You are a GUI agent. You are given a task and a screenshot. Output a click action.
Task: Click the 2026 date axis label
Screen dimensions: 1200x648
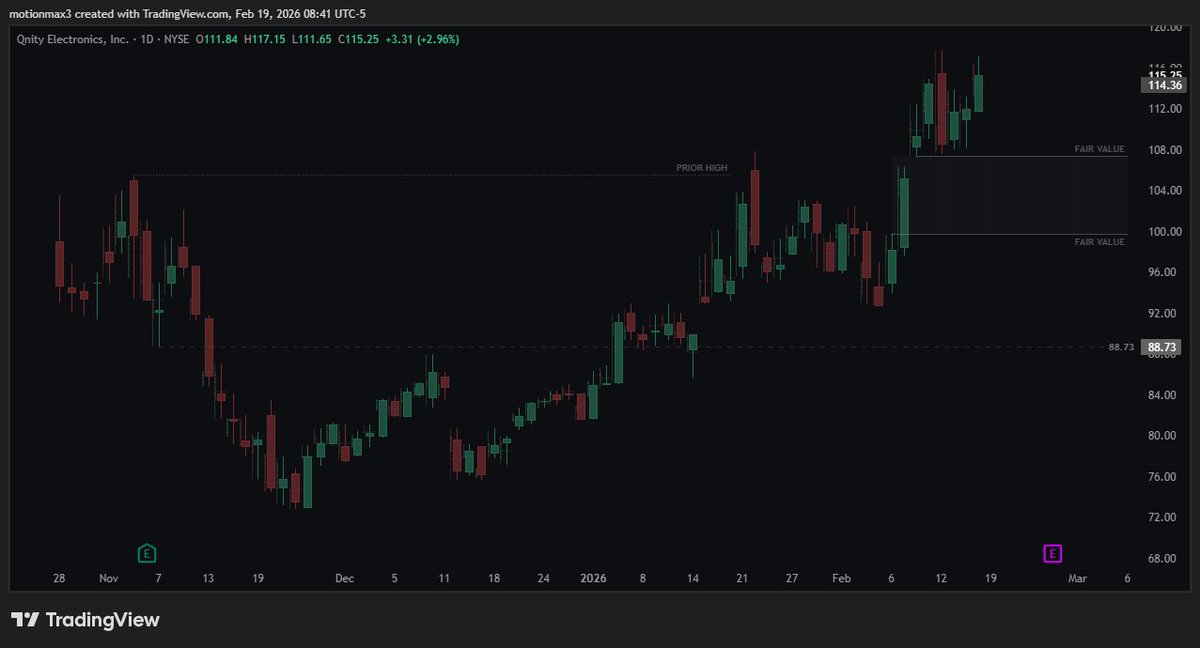(x=593, y=579)
